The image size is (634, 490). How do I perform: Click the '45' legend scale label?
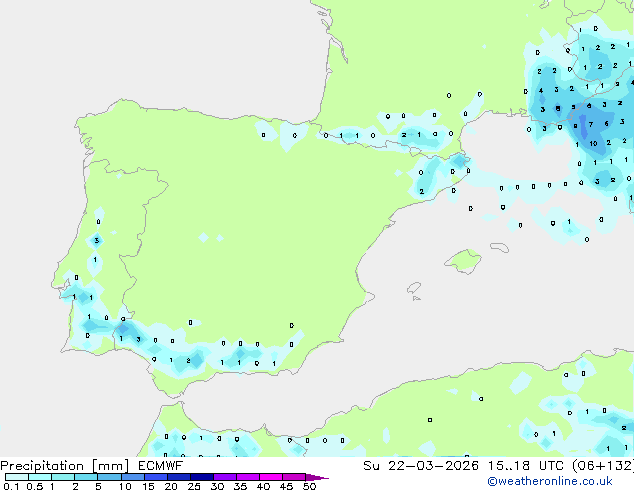pyautogui.click(x=286, y=486)
